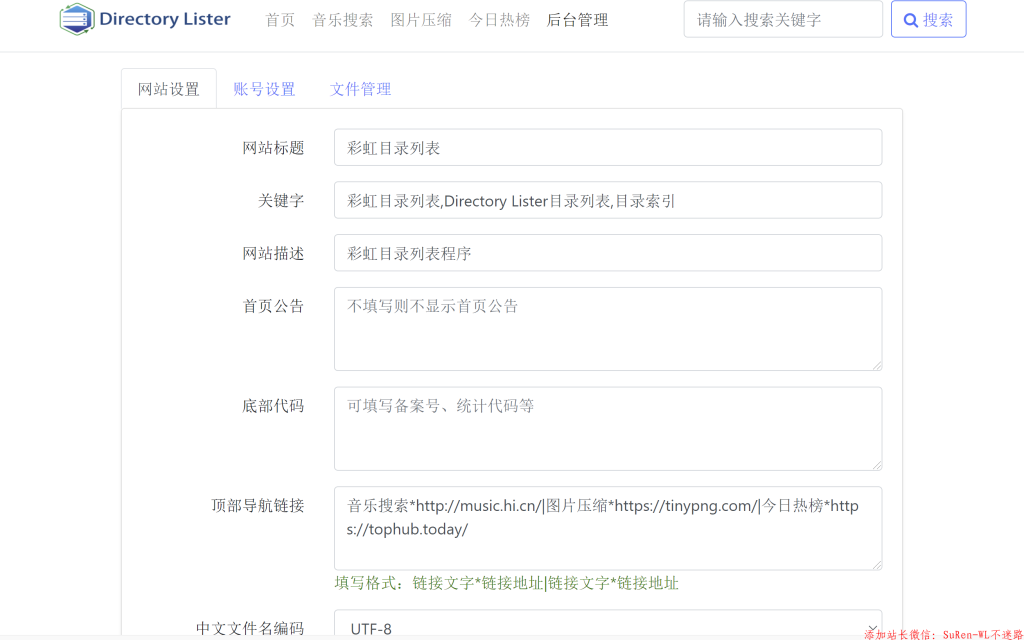1024x640 pixels.
Task: Click the 关键字 label
Action: click(281, 200)
